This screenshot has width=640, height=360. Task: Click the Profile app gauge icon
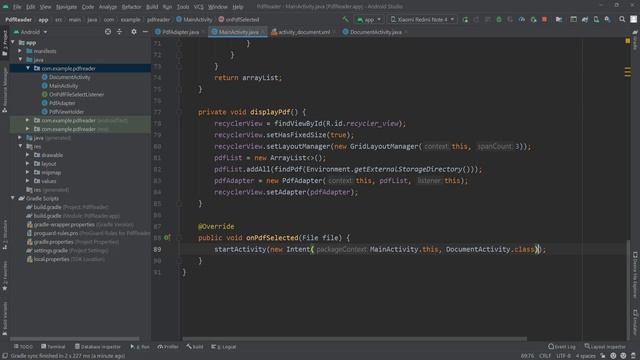pyautogui.click(x=522, y=19)
